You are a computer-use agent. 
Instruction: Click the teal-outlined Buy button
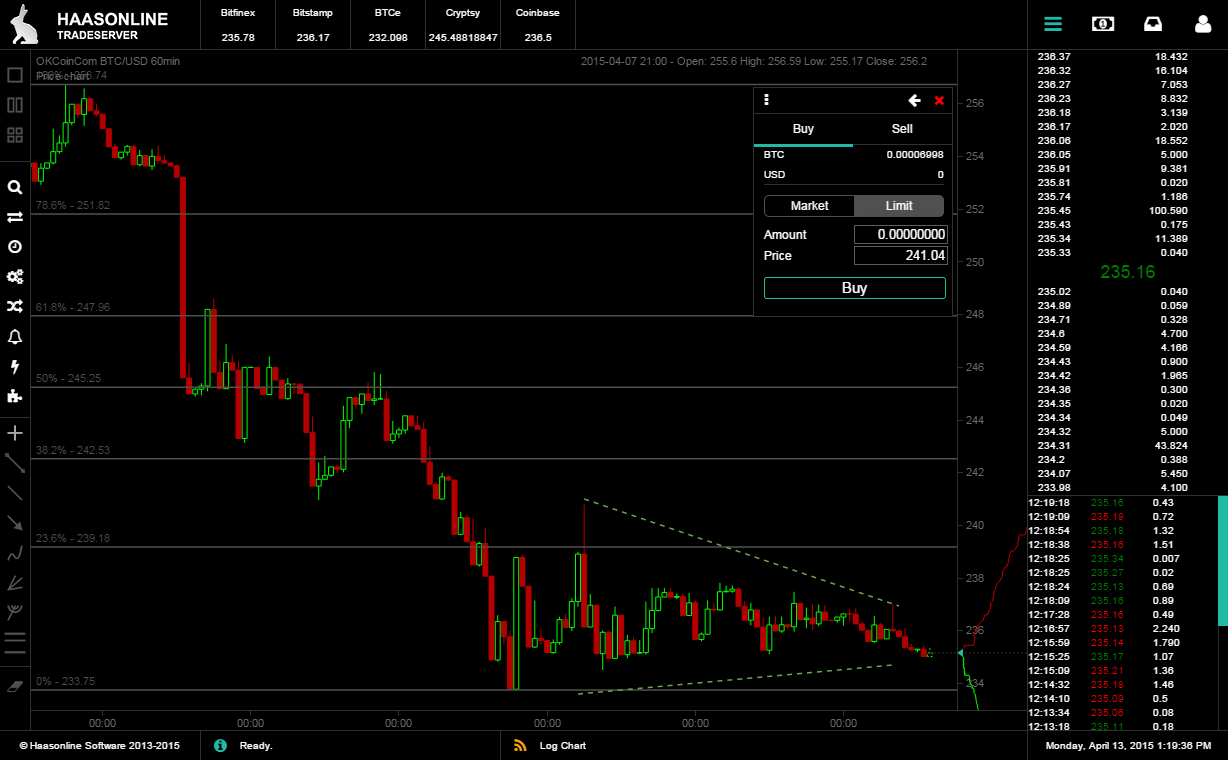click(855, 288)
